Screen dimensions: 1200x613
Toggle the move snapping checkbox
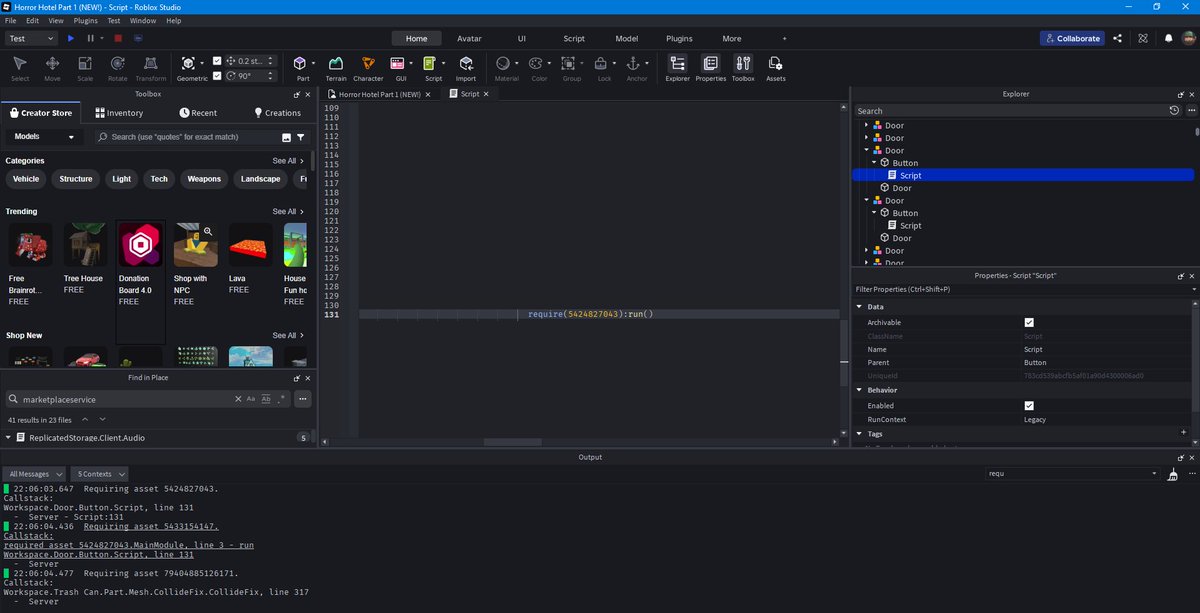click(217, 60)
